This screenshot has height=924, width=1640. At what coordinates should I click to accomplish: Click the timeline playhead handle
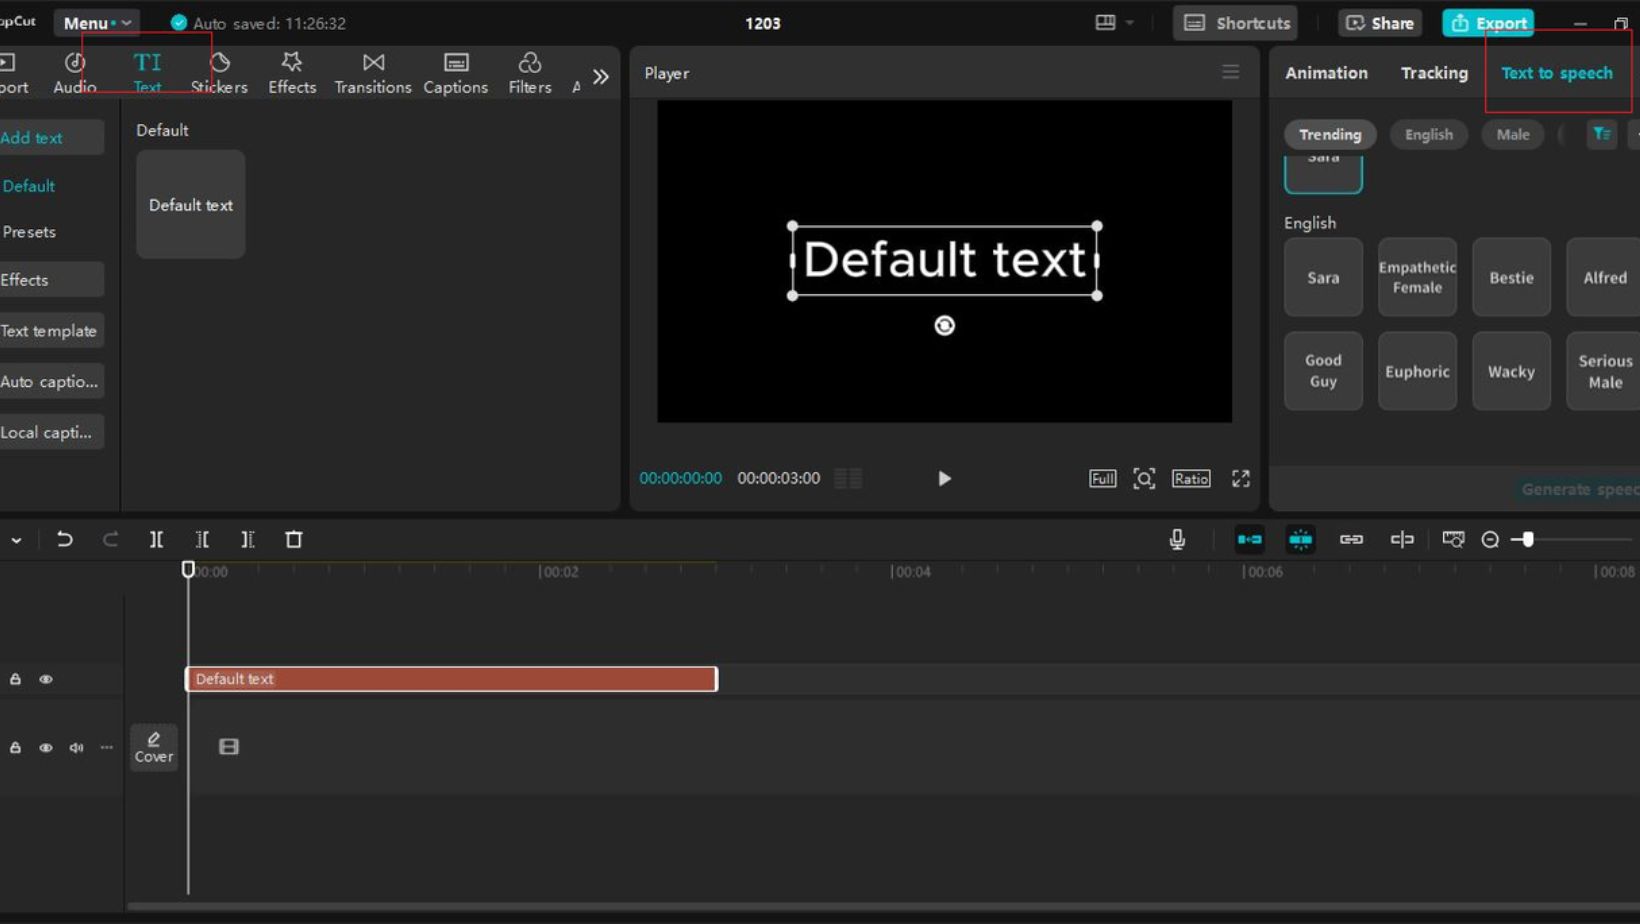tap(188, 569)
